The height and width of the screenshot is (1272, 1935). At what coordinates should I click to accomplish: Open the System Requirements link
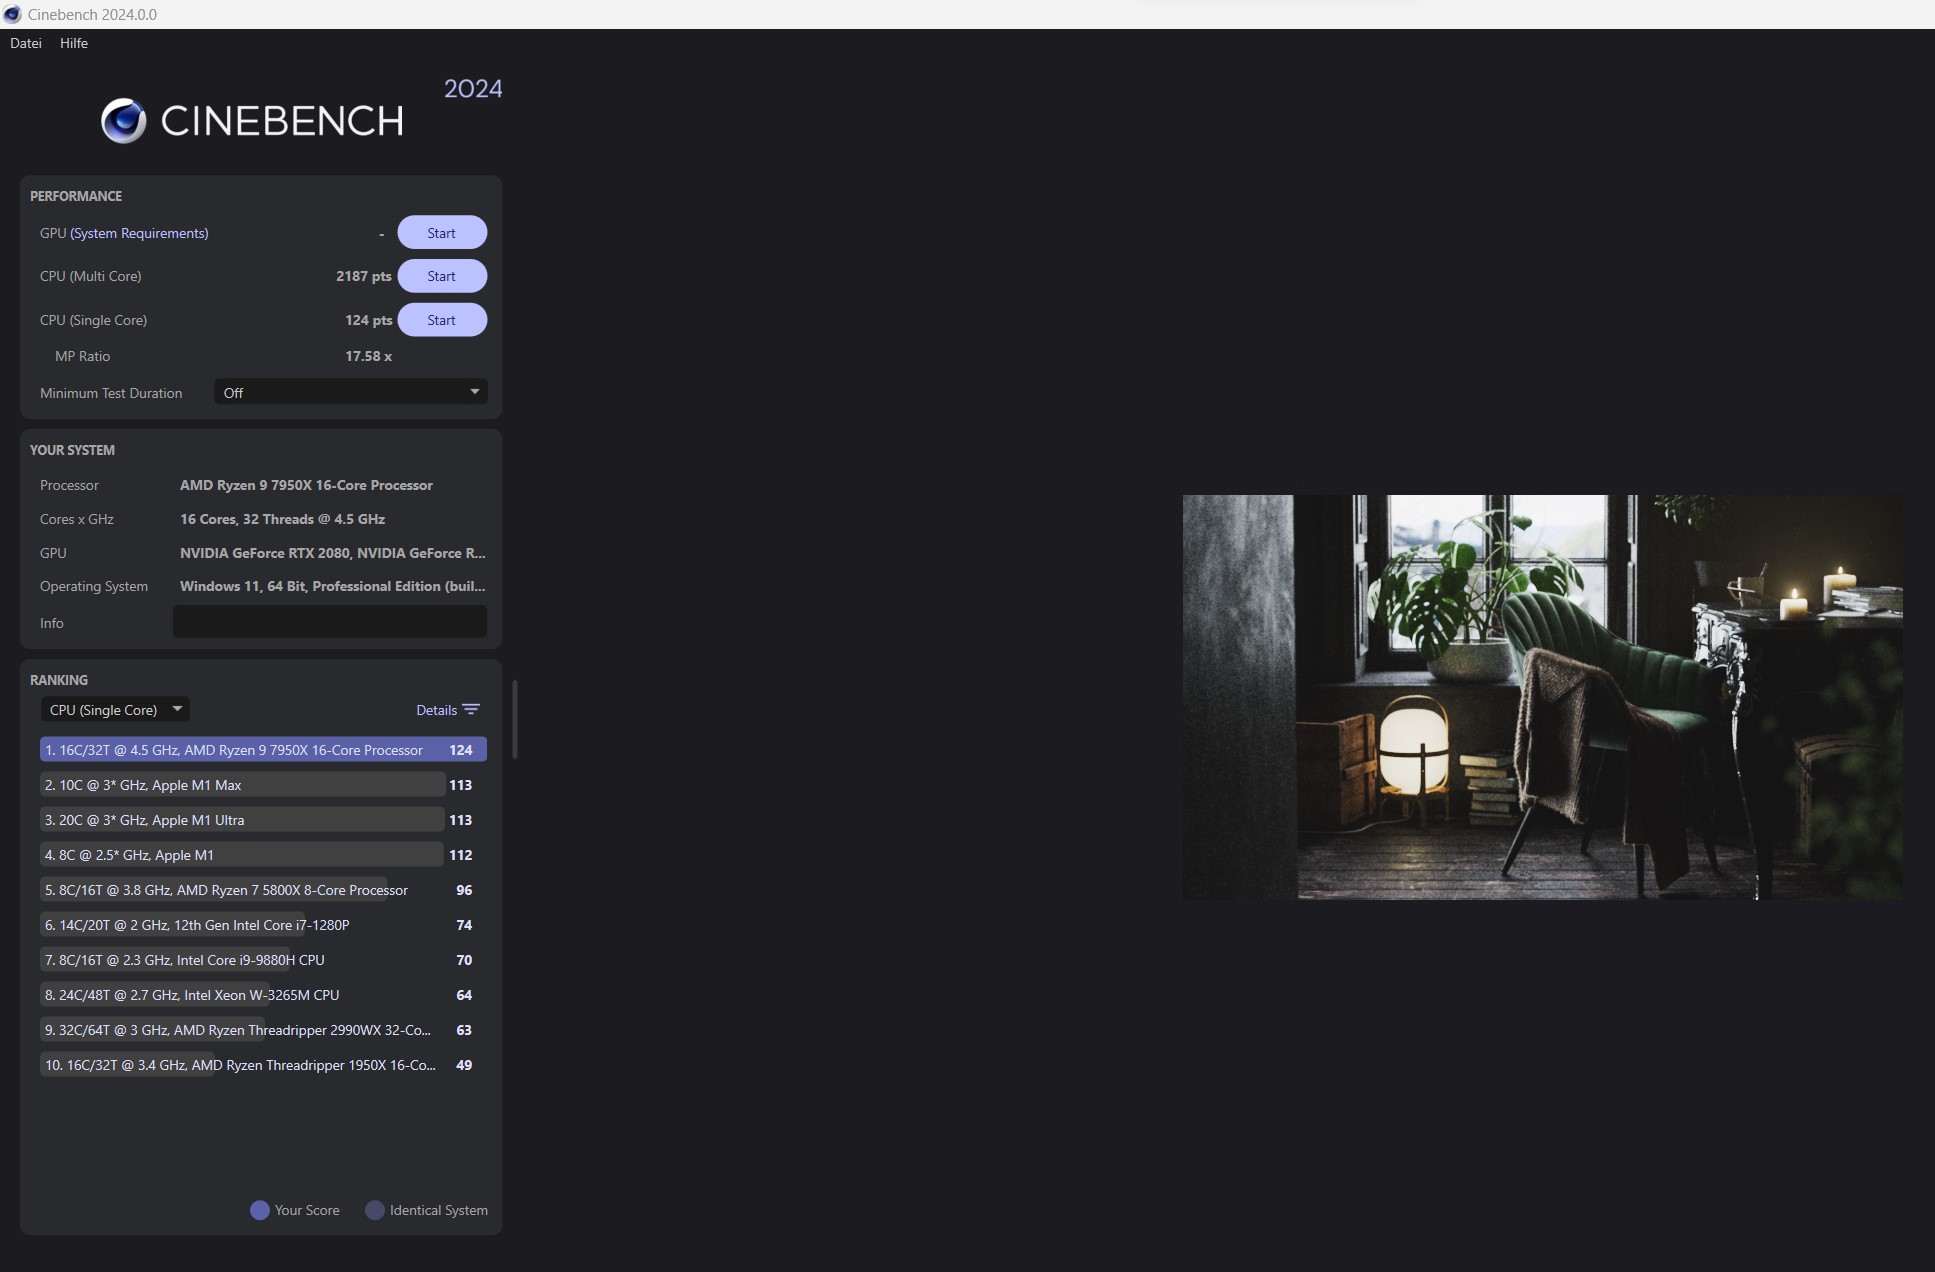[139, 233]
